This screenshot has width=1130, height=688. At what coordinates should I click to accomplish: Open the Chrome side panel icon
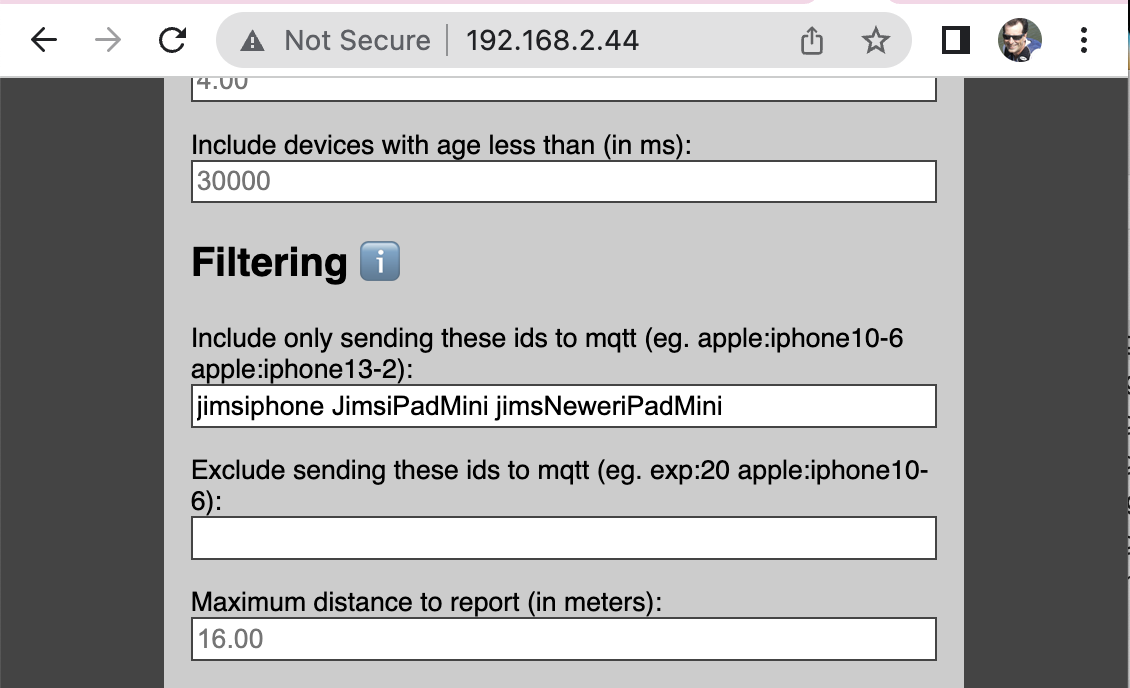click(x=955, y=40)
